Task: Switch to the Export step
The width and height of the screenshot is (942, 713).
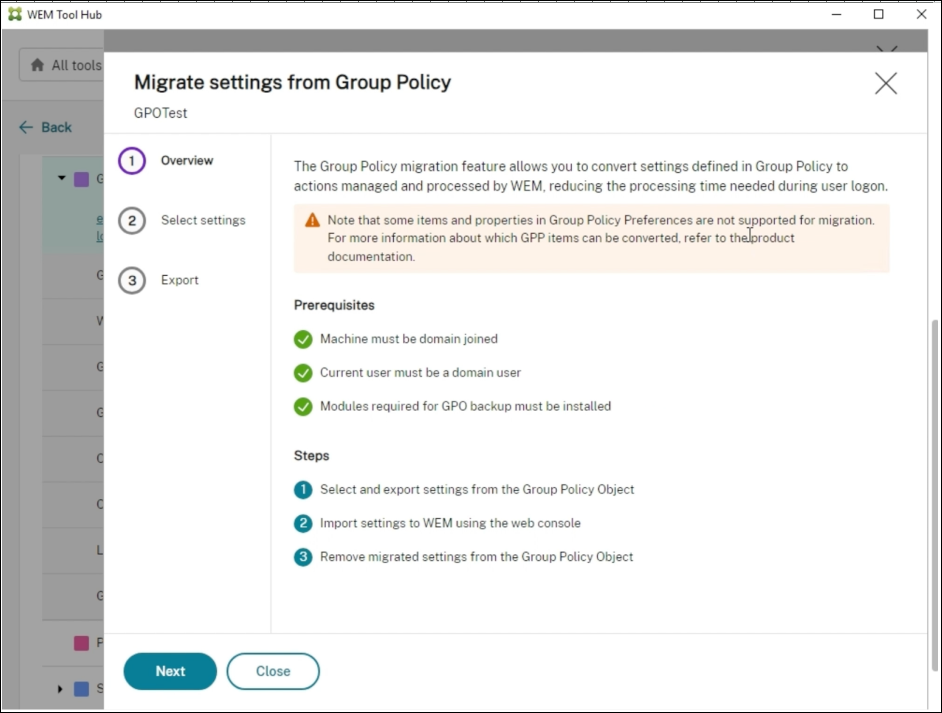Action: pyautogui.click(x=180, y=281)
